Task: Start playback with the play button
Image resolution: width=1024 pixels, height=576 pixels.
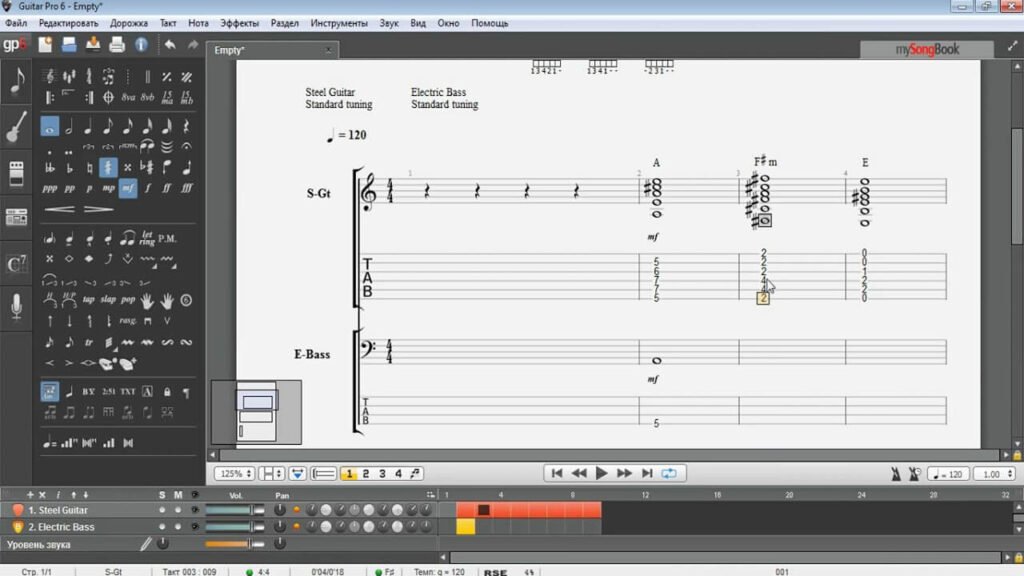Action: [601, 473]
